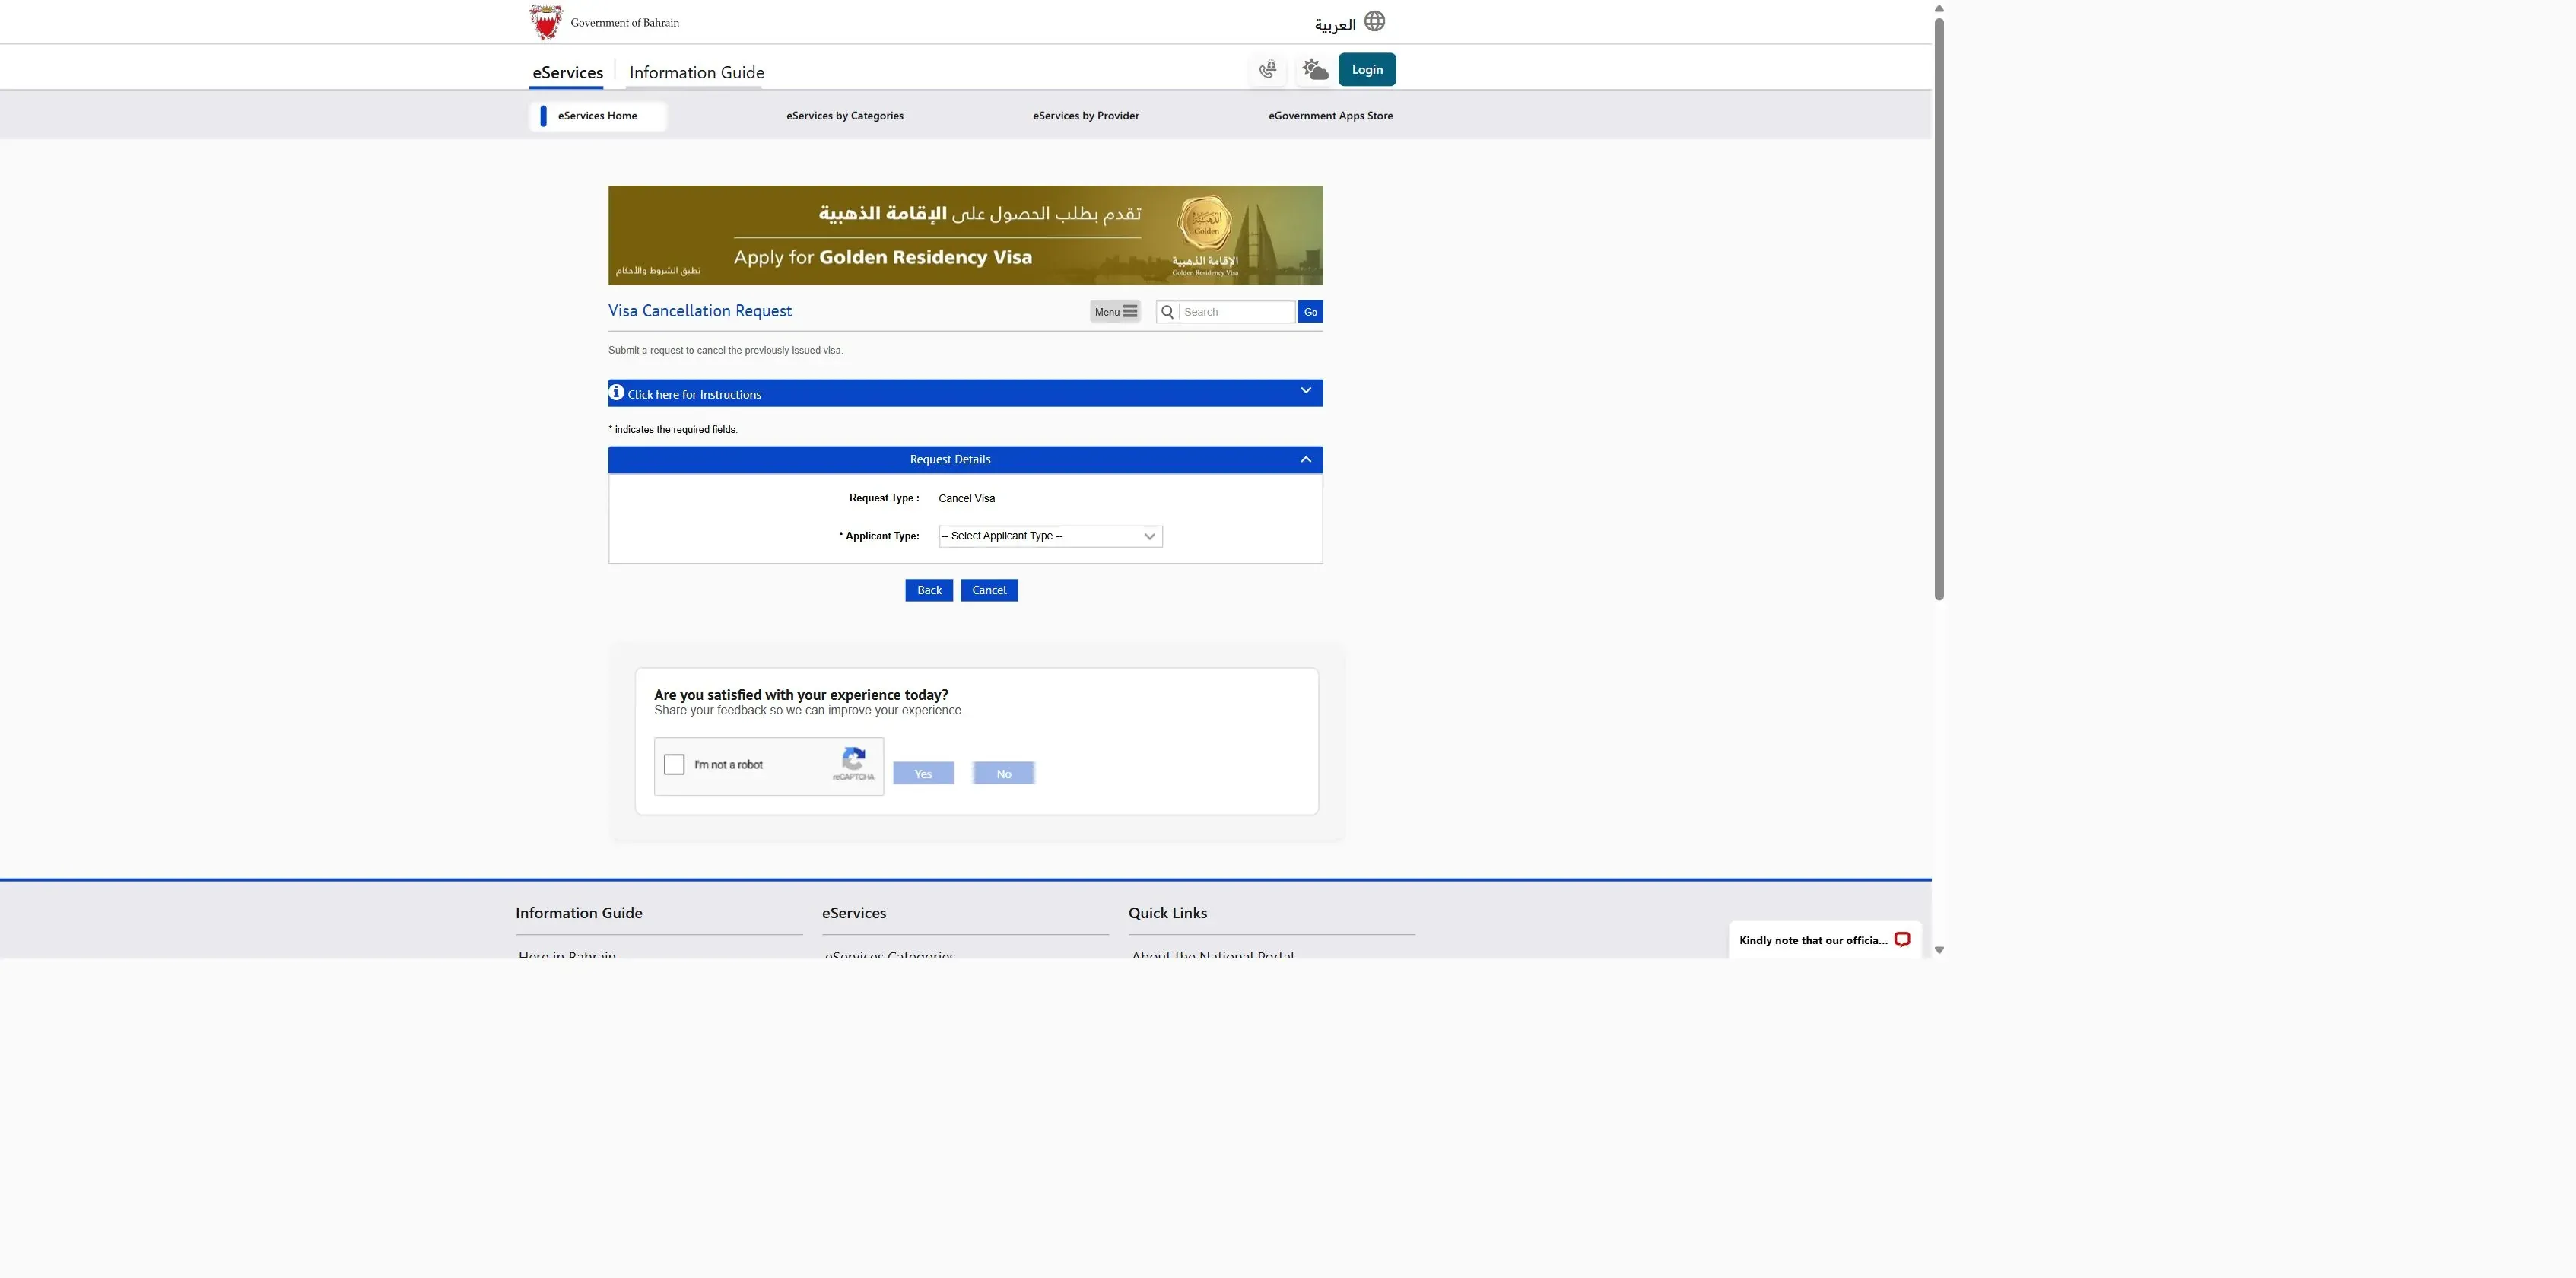Select eServices Home menu item

[x=598, y=116]
